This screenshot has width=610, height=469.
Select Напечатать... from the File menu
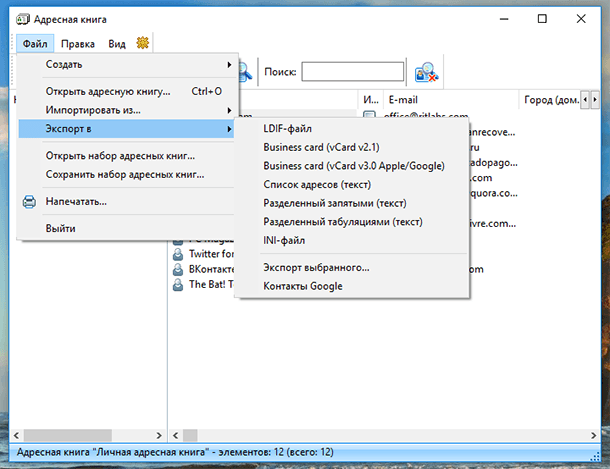pyautogui.click(x=126, y=201)
